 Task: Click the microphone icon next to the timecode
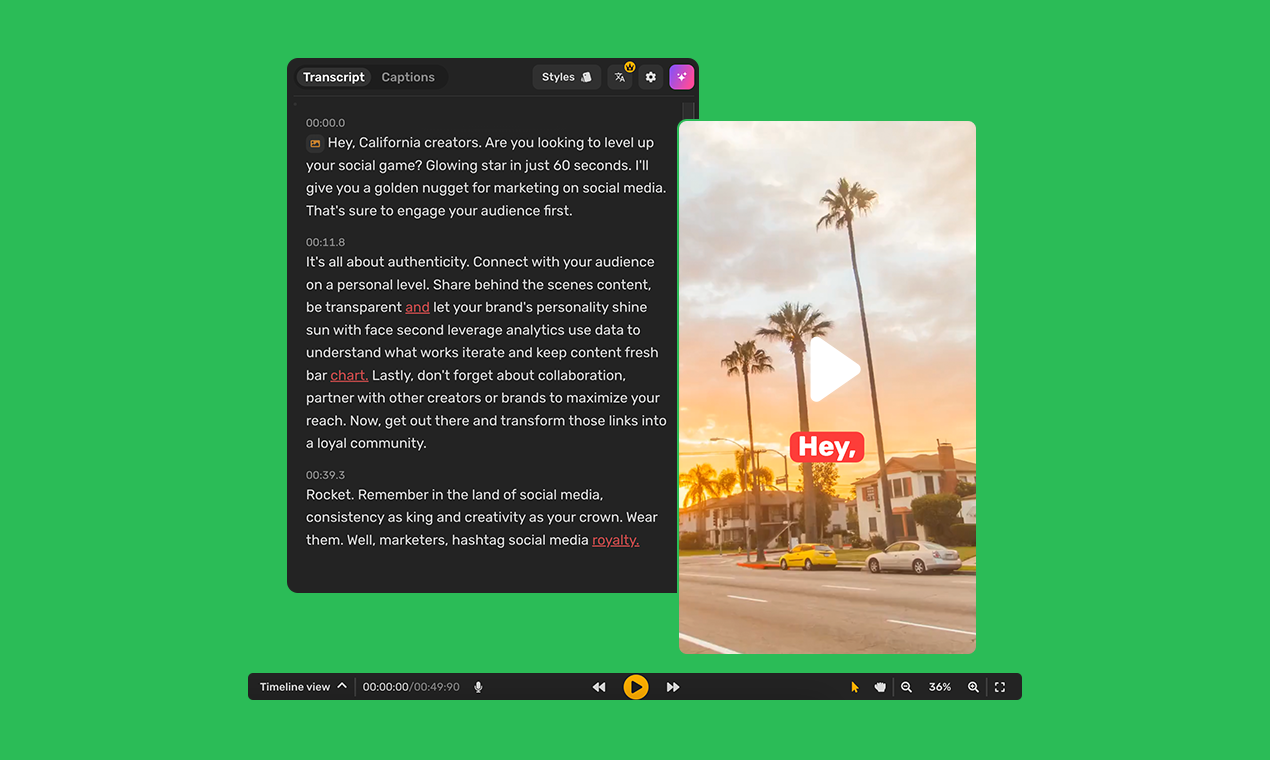478,686
